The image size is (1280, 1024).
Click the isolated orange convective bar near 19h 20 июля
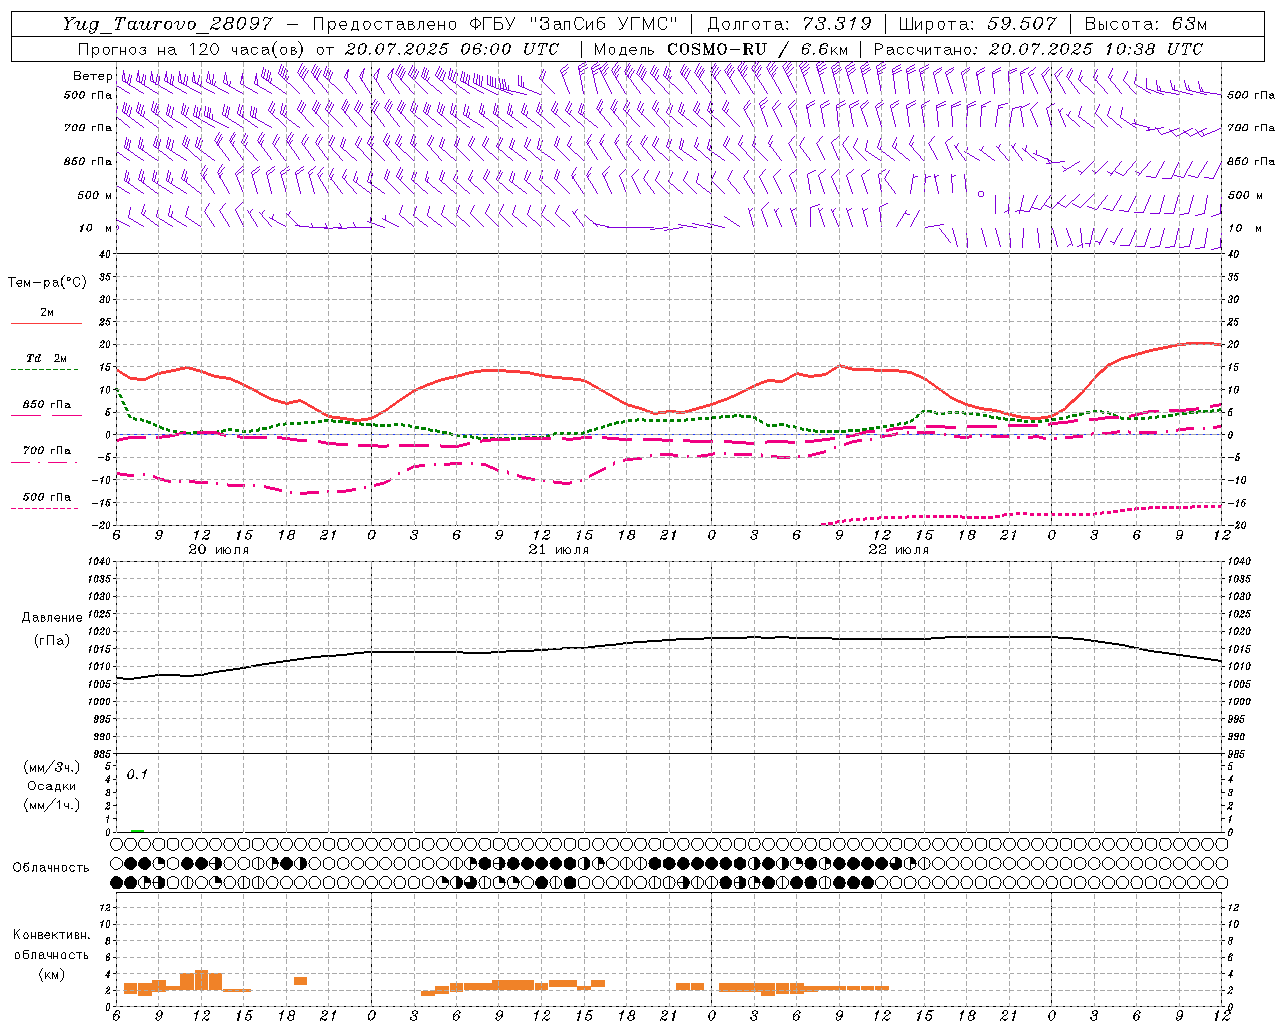pos(300,981)
